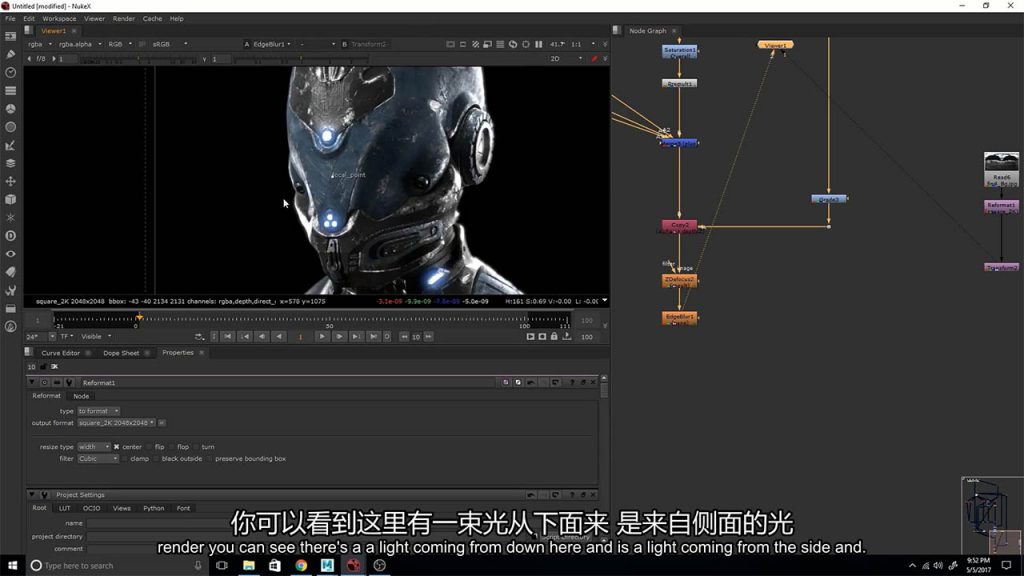
Task: Enable the clamp checkbox
Action: 125,459
